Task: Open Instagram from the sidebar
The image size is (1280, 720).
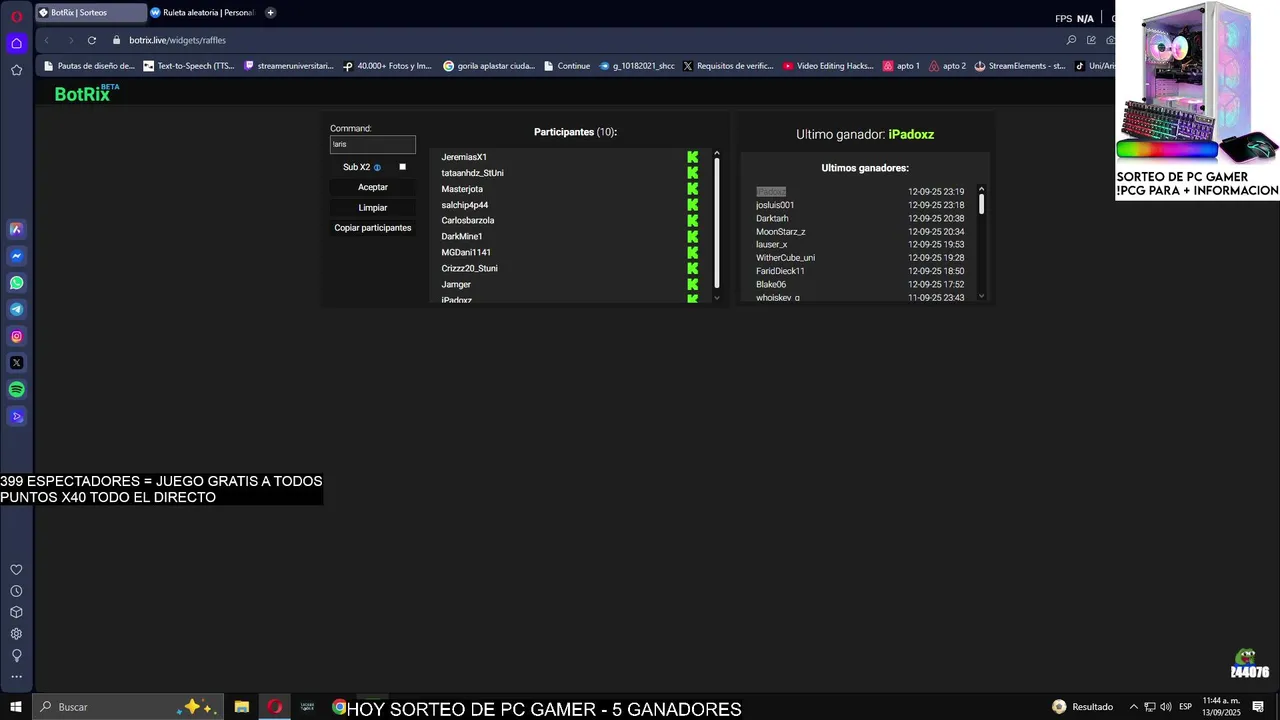Action: coord(16,337)
